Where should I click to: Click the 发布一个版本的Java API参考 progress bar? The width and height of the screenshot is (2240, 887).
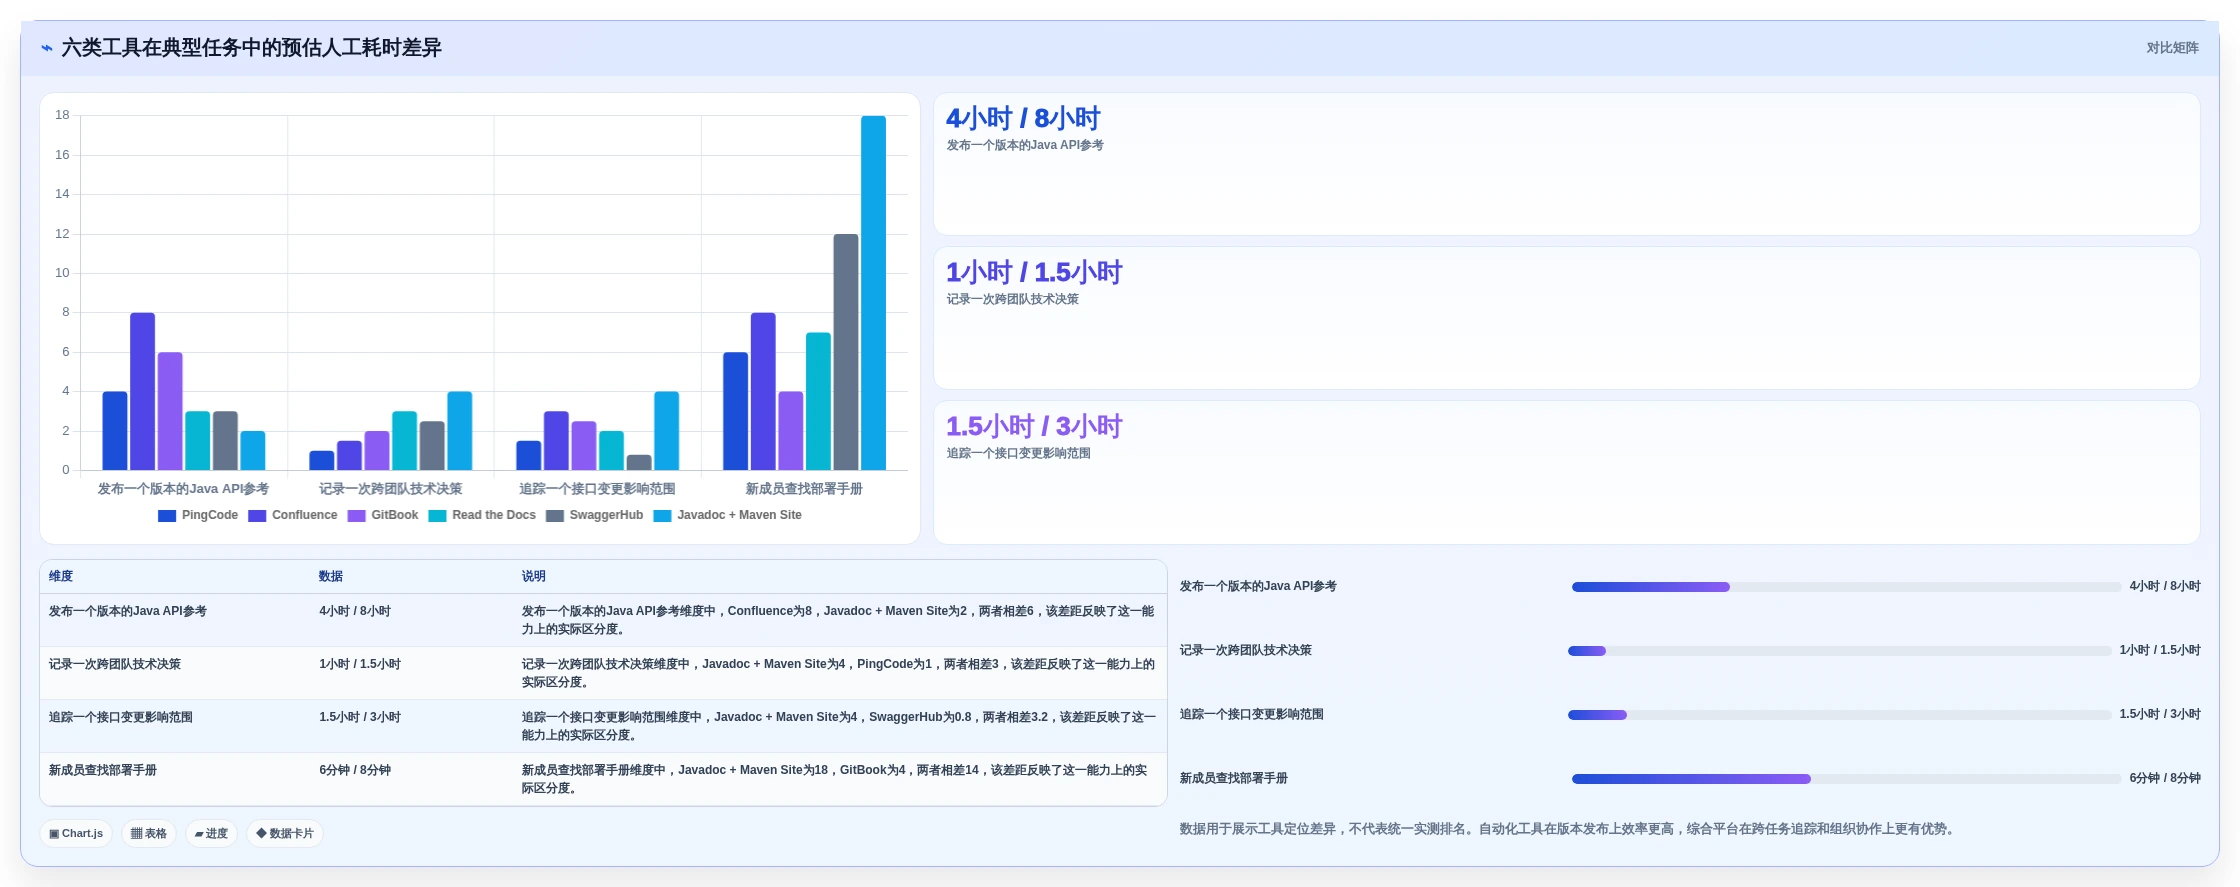click(1845, 587)
